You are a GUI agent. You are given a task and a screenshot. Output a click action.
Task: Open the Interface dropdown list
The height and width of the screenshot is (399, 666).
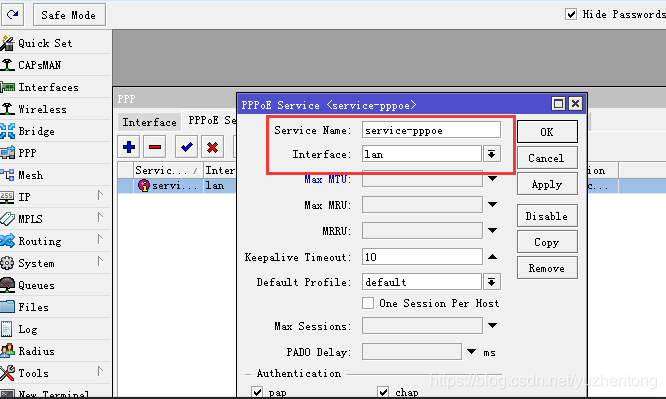click(491, 154)
